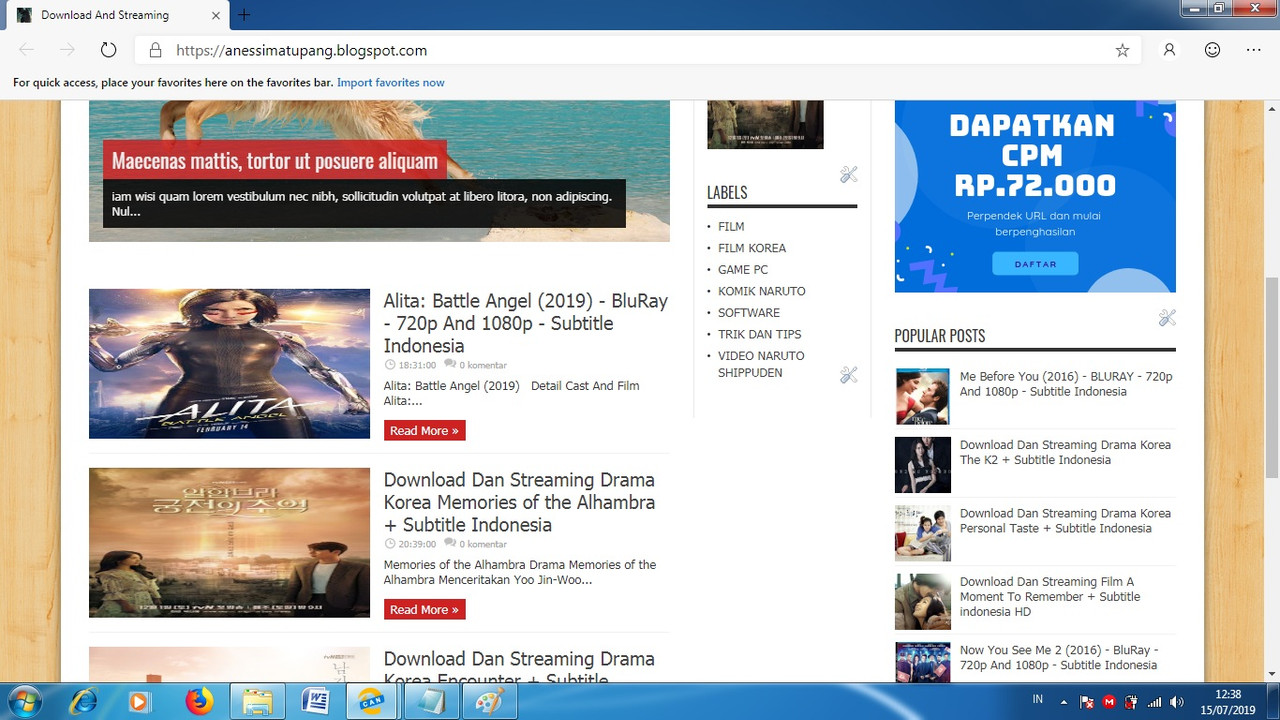The image size is (1280, 720).
Task: Click Memories of the Alhambra poster thumbnail
Action: [x=229, y=543]
